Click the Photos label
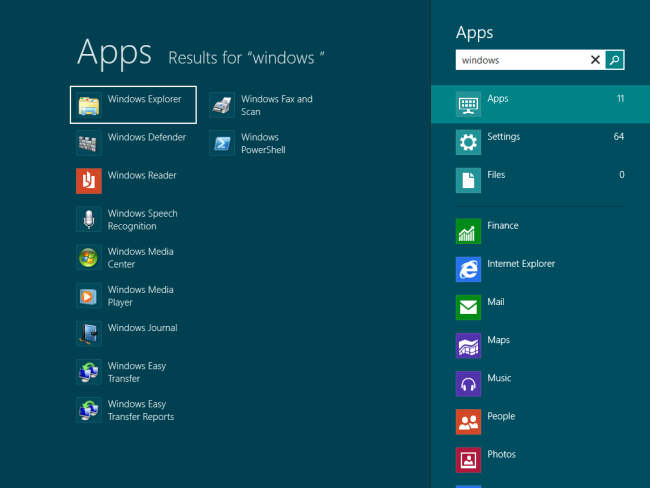 tap(502, 454)
